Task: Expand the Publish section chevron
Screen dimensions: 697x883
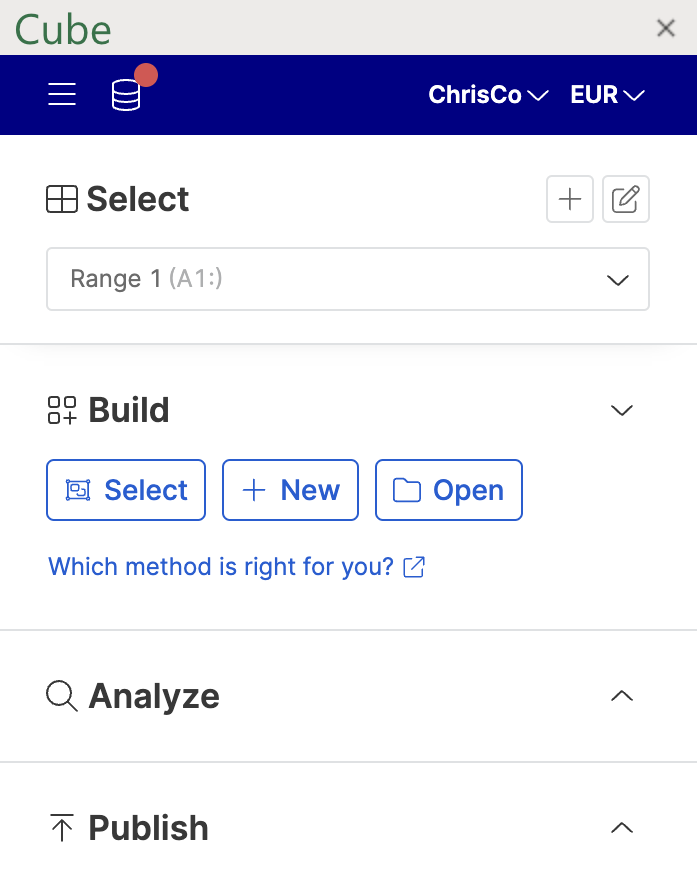Action: pyautogui.click(x=622, y=828)
